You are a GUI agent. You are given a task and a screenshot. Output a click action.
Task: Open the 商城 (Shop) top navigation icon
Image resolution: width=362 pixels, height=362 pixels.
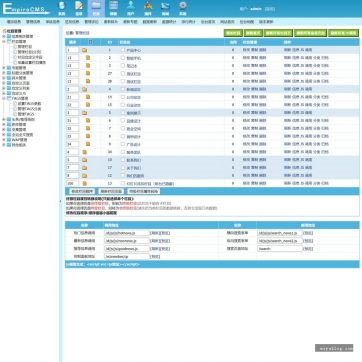(165, 8)
